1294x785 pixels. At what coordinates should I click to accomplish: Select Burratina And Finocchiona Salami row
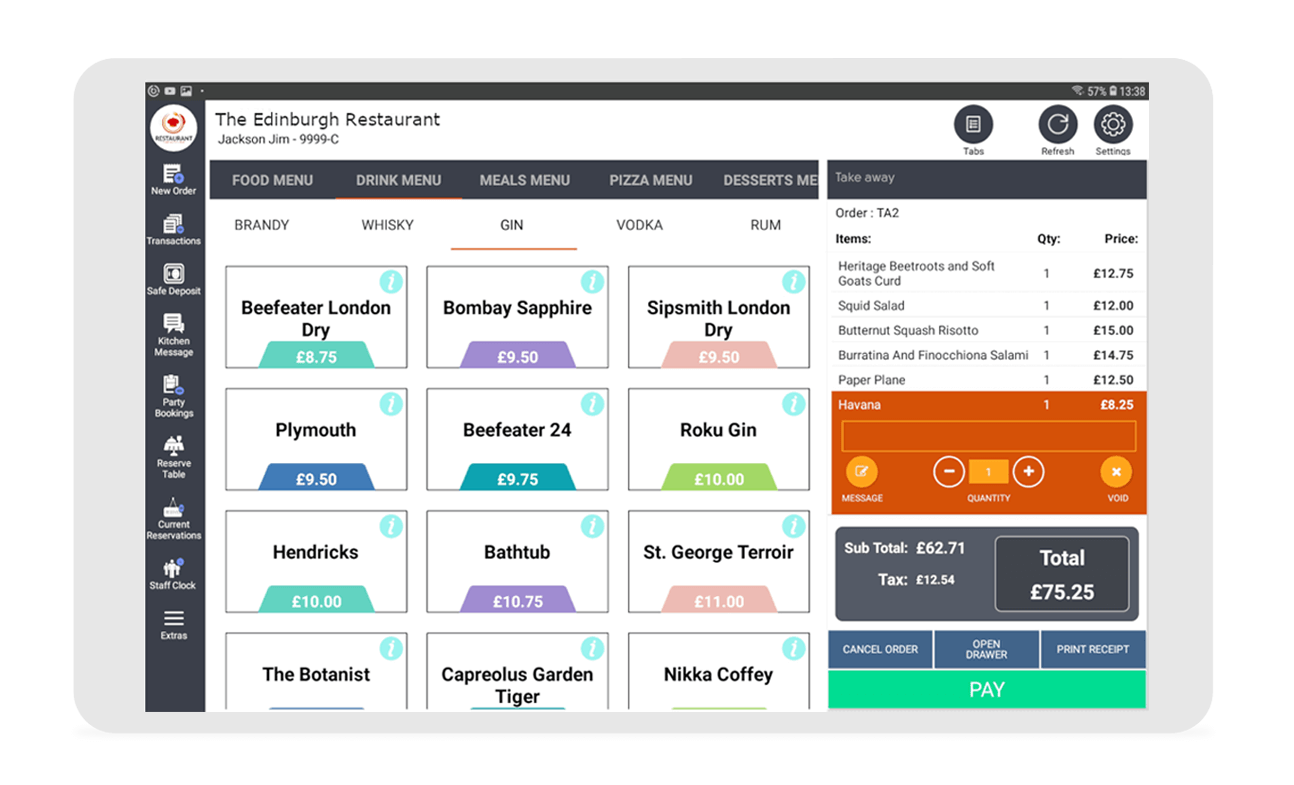pyautogui.click(x=987, y=355)
